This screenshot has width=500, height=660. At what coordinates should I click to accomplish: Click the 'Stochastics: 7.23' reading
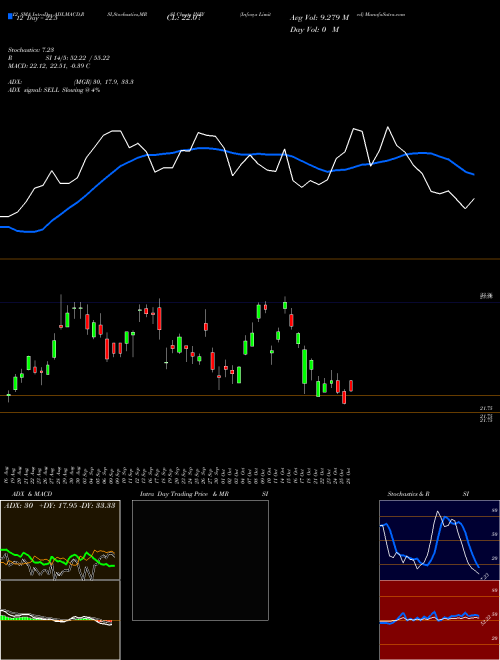[x=31, y=50]
